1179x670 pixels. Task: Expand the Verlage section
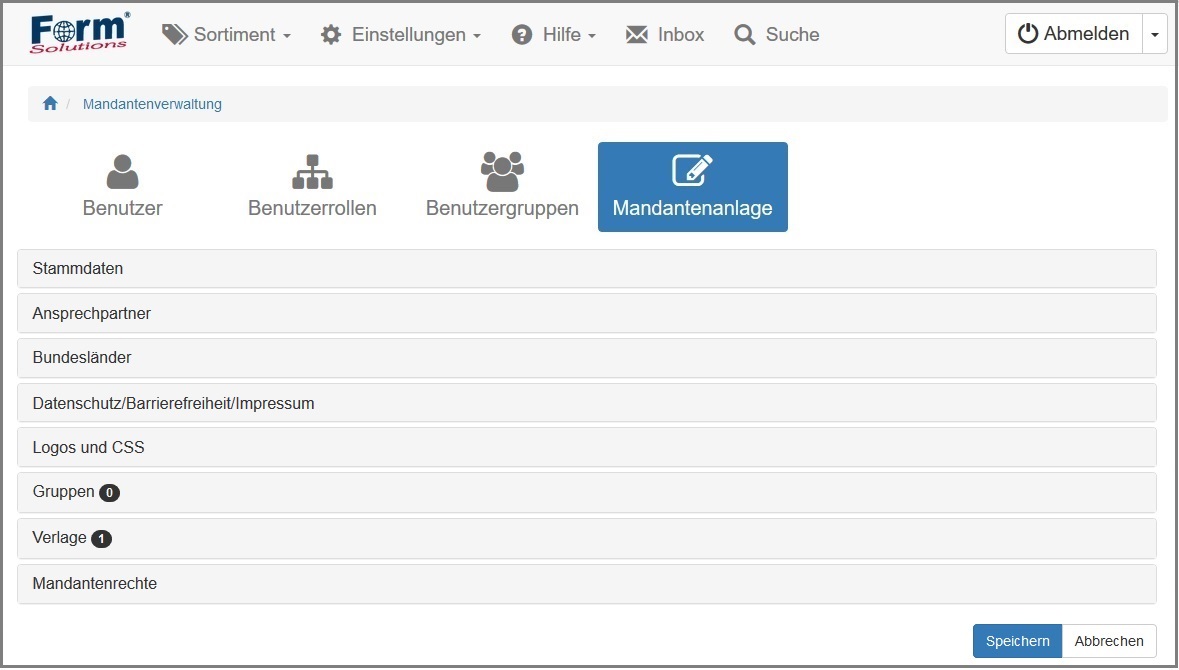(x=586, y=538)
